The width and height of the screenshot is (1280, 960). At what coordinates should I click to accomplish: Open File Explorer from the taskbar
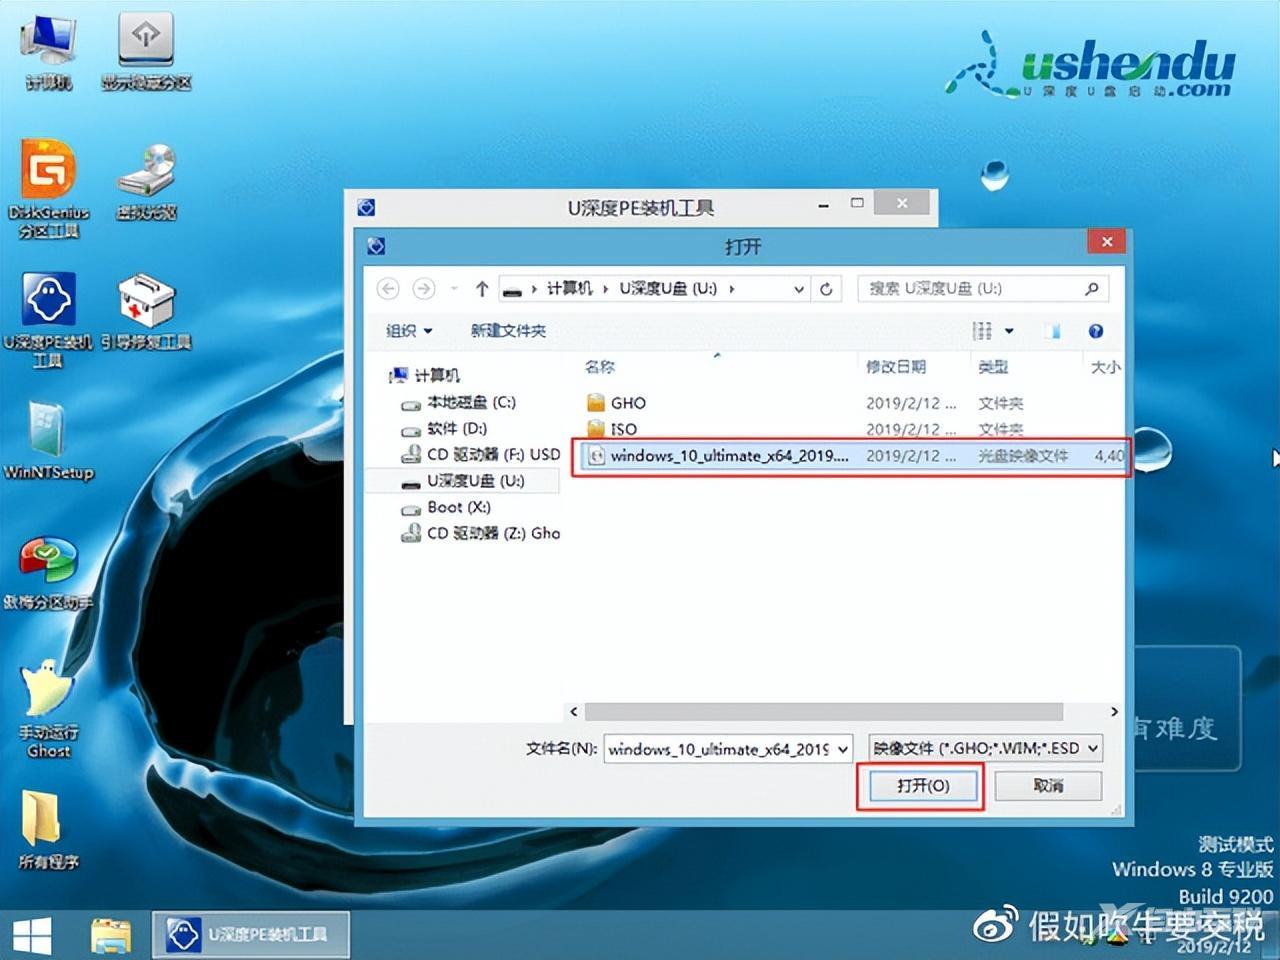click(x=110, y=936)
